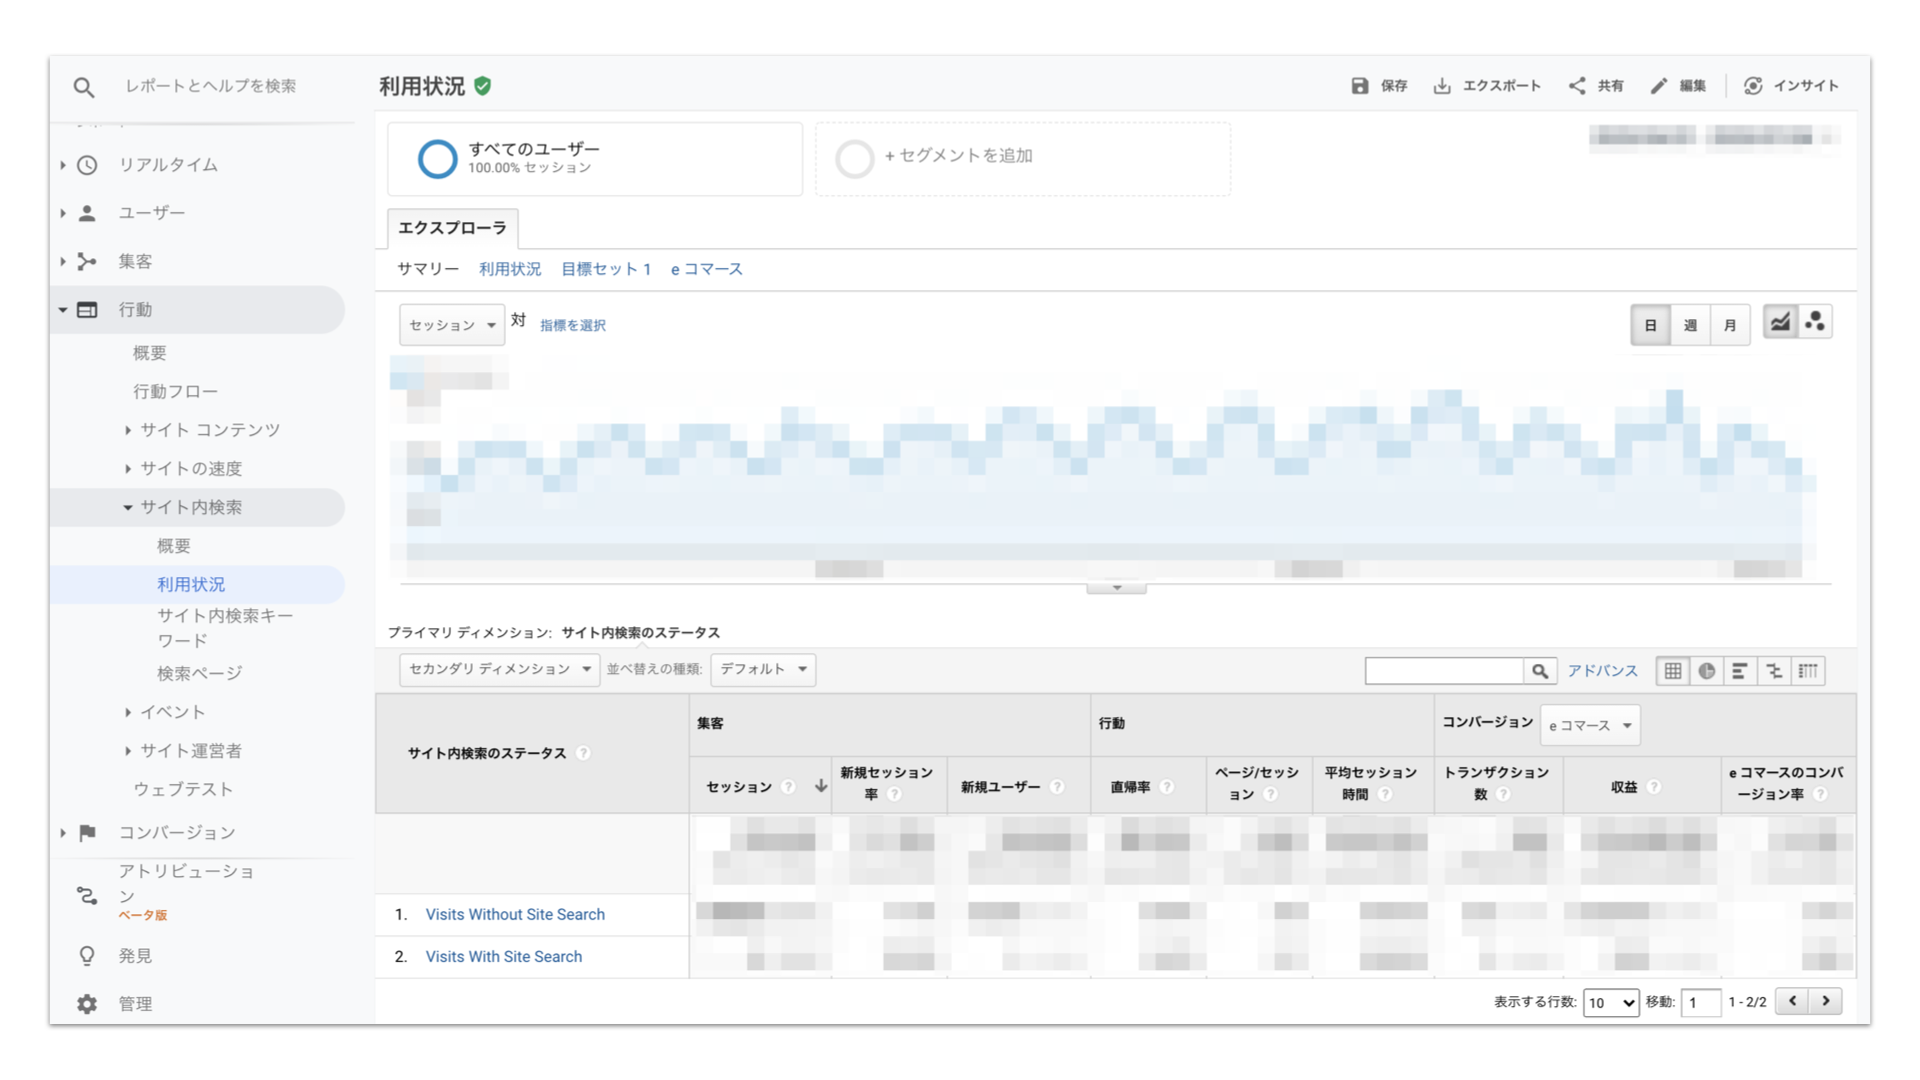The image size is (1920, 1080).
Task: Open Visits Without Site Search row link
Action: (515, 914)
